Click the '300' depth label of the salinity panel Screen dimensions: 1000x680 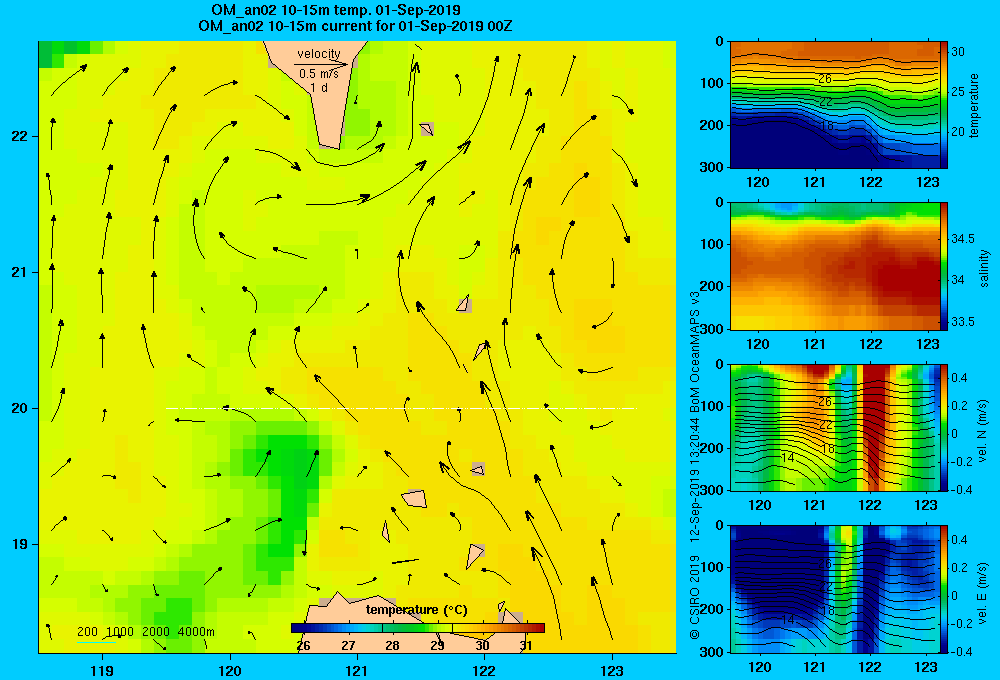[713, 329]
